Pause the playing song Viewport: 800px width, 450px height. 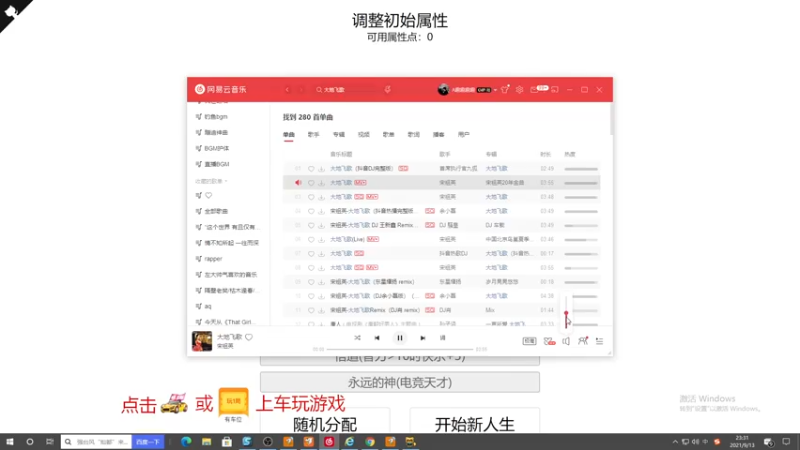pyautogui.click(x=400, y=338)
